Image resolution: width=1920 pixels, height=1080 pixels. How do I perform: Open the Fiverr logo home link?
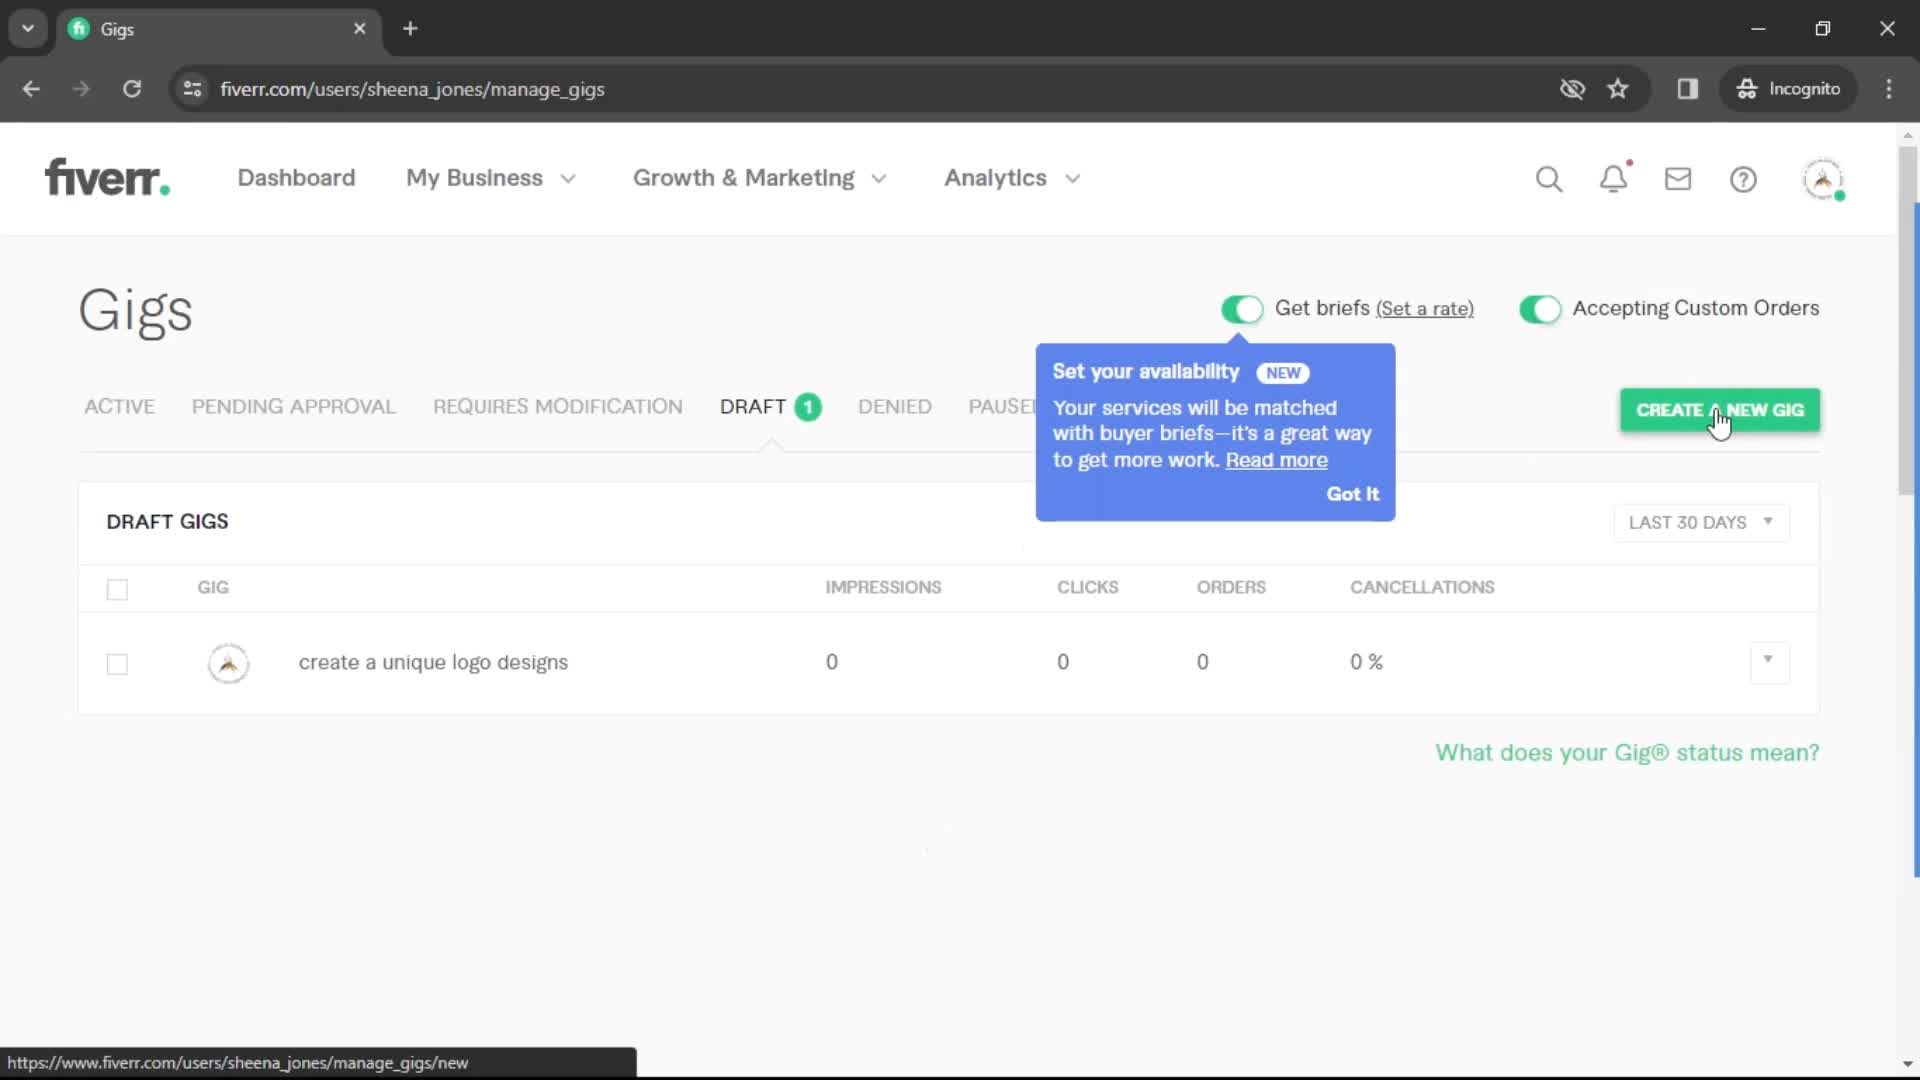point(107,178)
